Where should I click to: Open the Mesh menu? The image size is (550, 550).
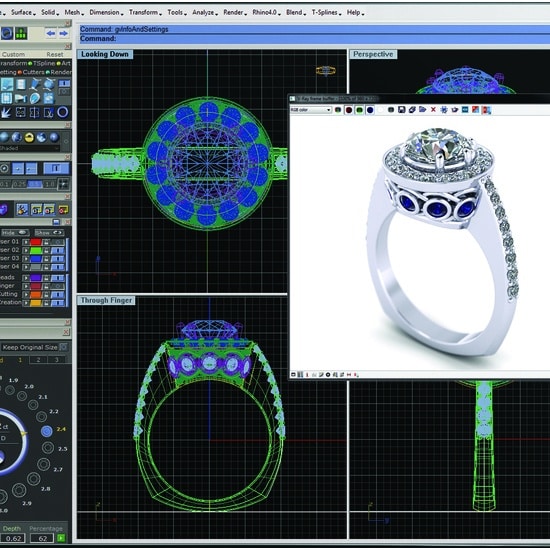74,13
